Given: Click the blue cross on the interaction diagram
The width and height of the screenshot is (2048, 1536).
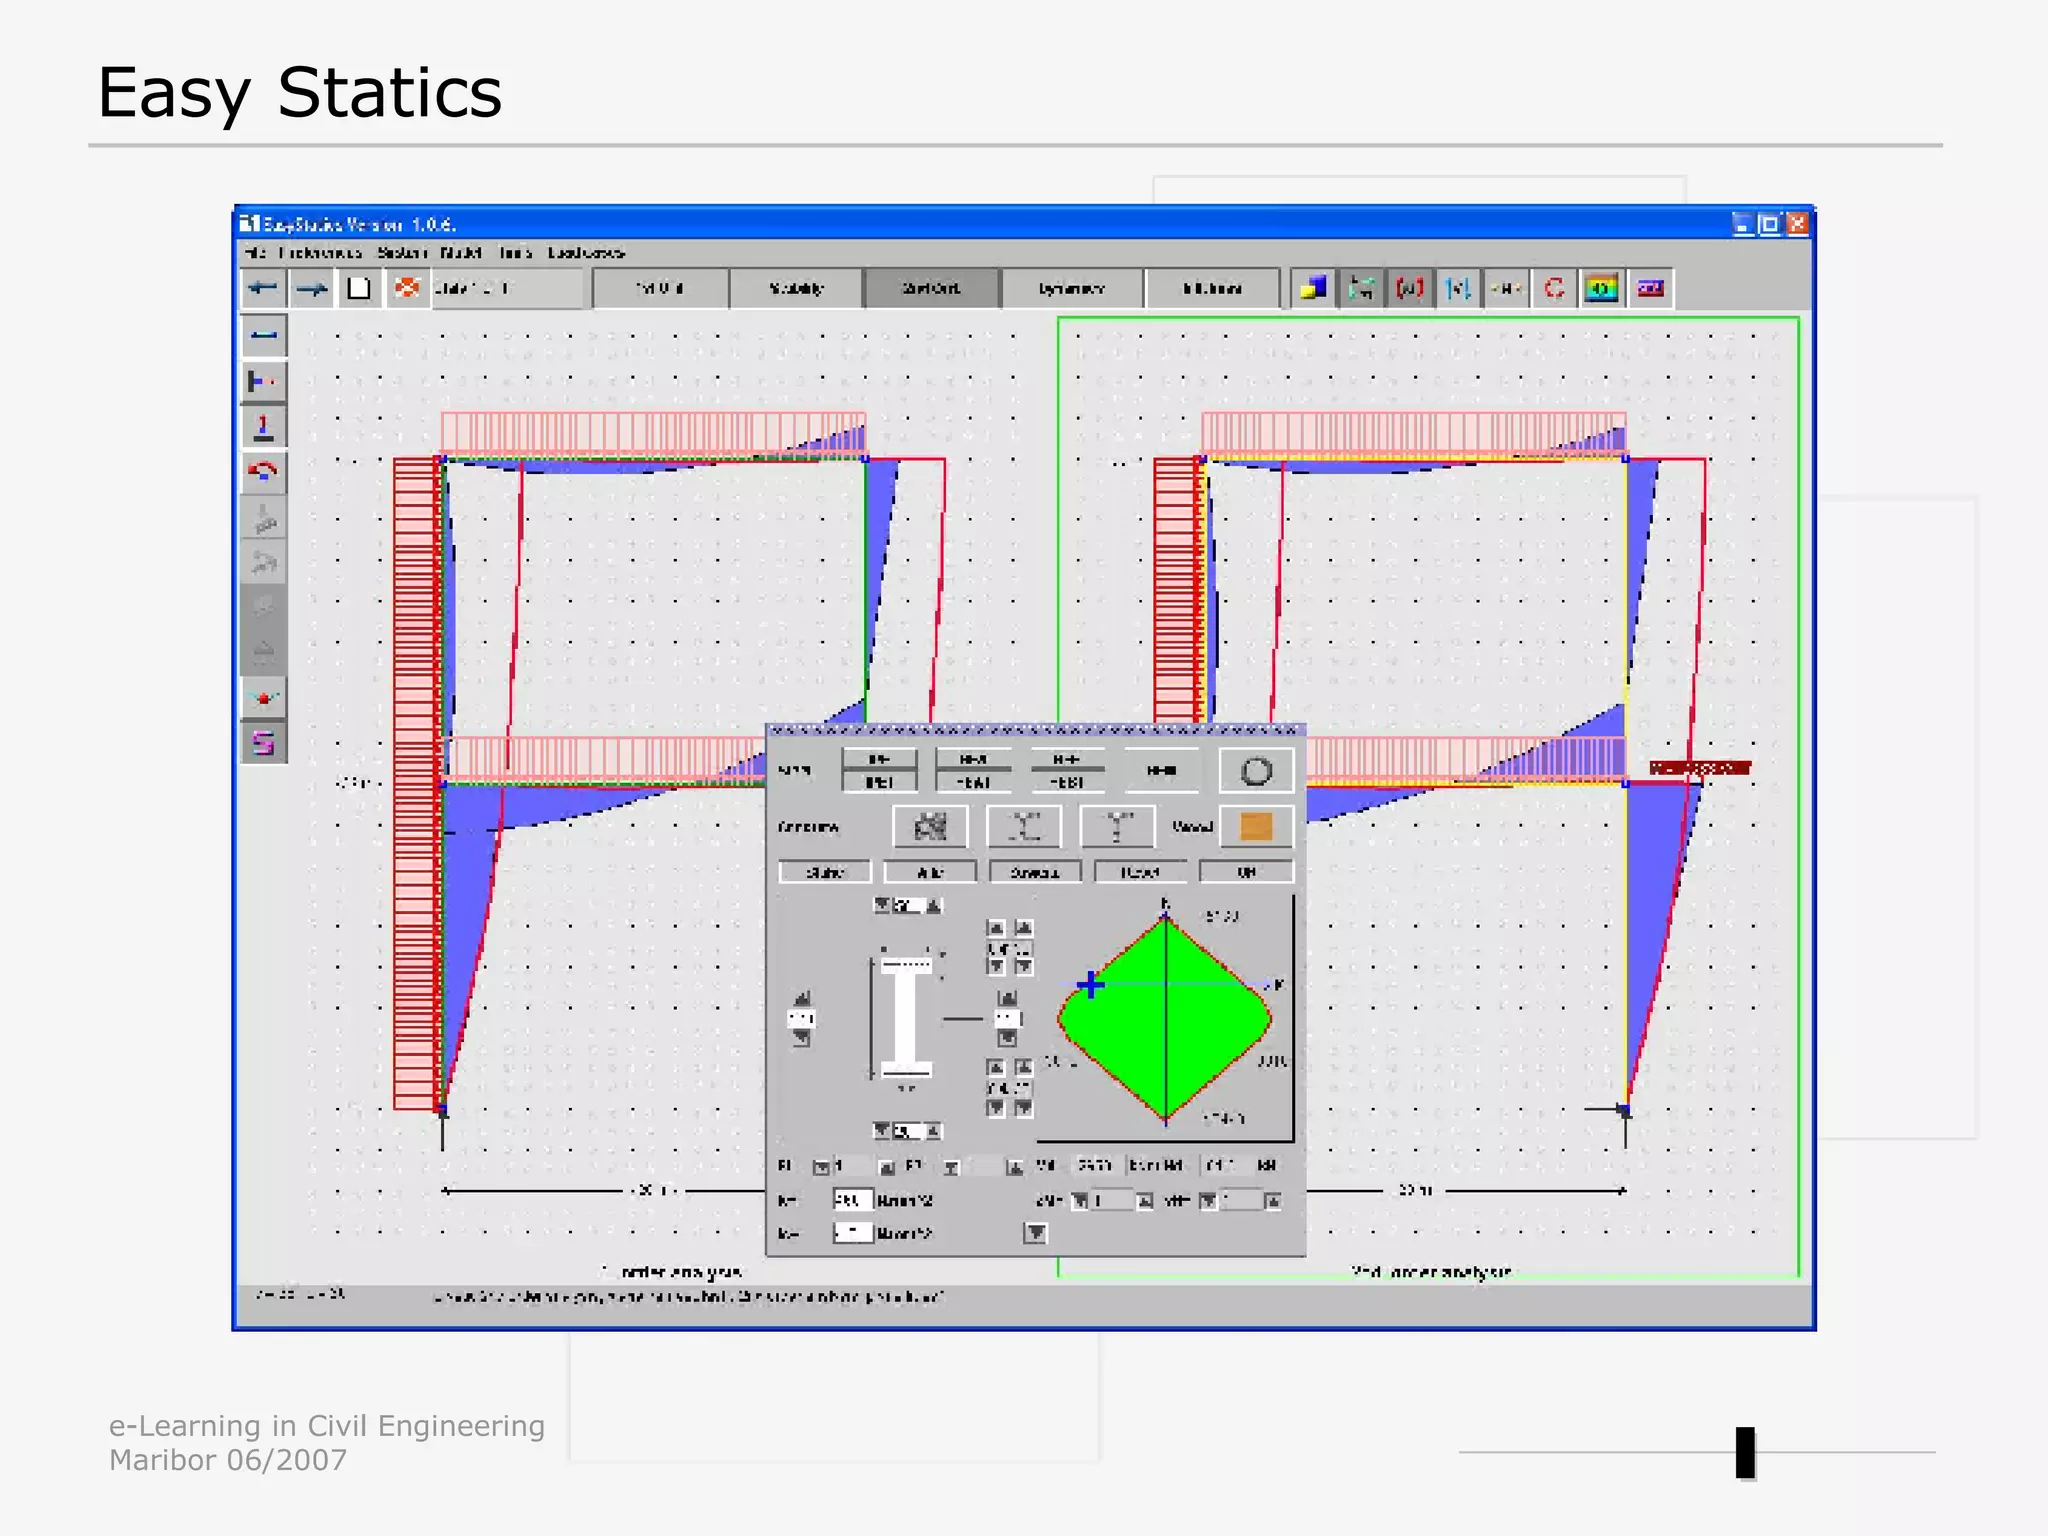Looking at the screenshot, I should click(1090, 985).
